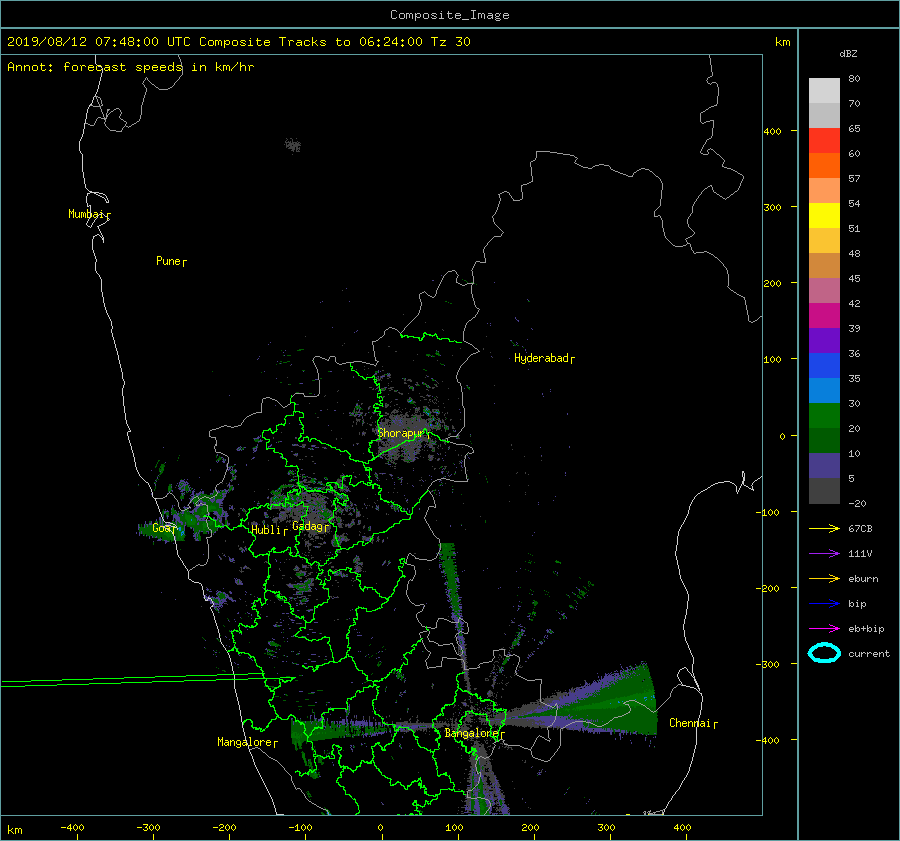
Task: Click the km unit label at top right
Action: 782,42
